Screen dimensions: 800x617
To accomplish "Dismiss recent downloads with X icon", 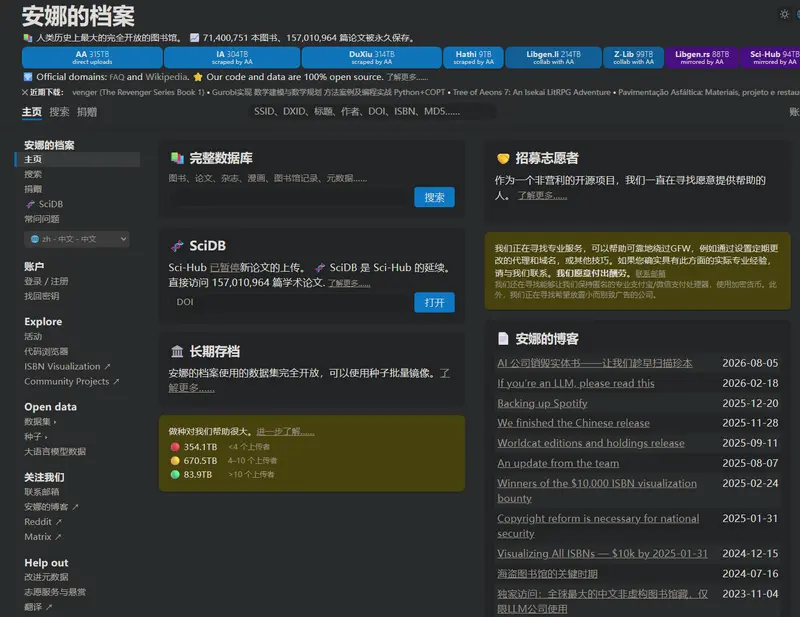I will [24, 92].
